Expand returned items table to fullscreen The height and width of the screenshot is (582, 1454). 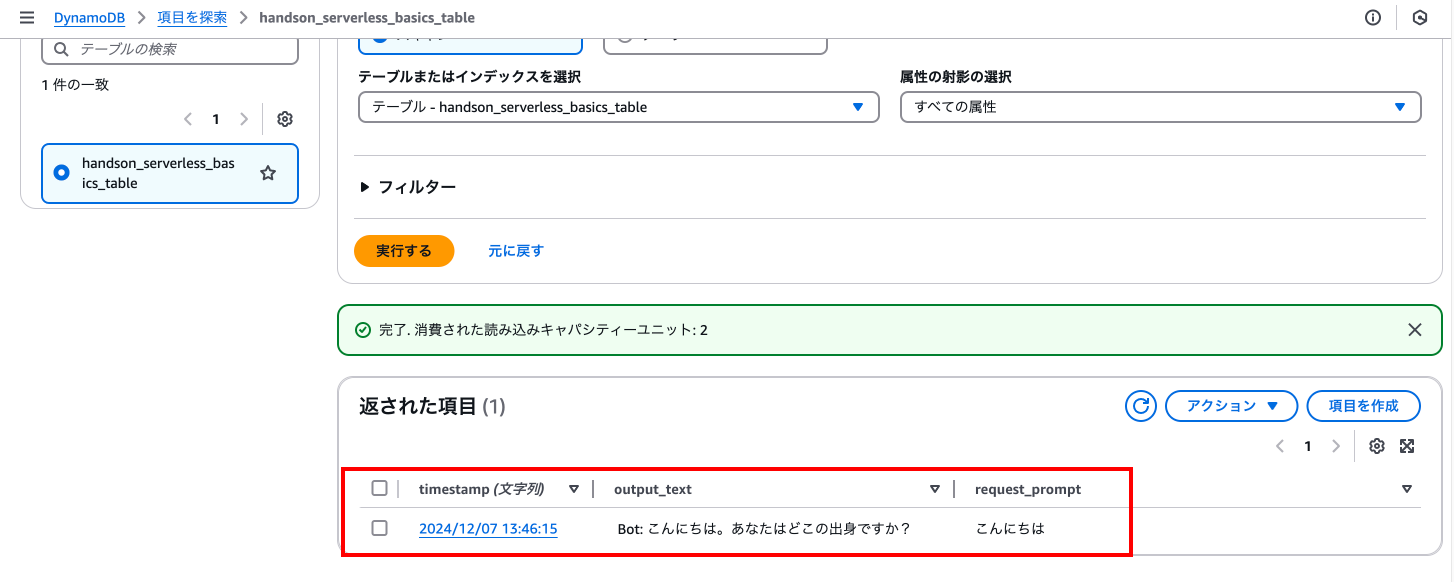pyautogui.click(x=1407, y=446)
